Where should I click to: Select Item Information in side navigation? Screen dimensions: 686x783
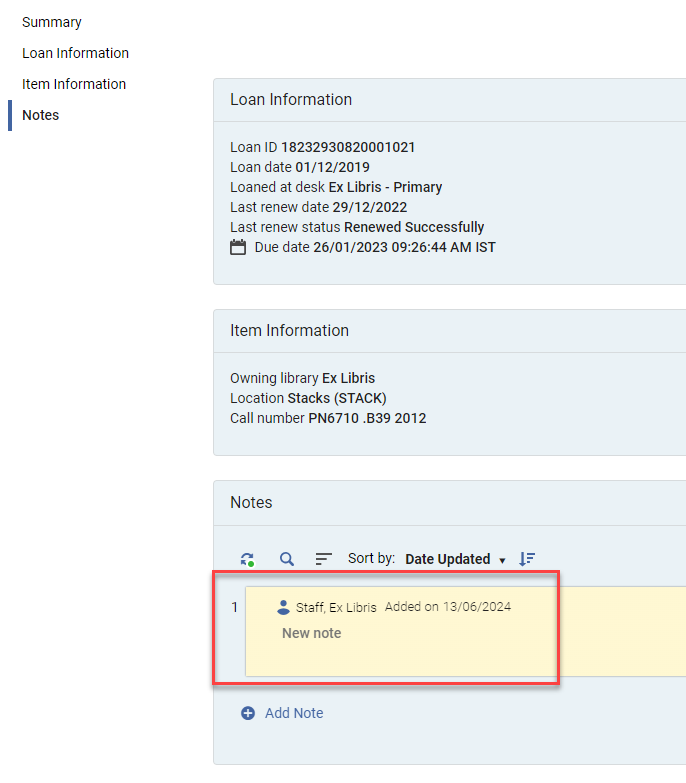pyautogui.click(x=74, y=84)
